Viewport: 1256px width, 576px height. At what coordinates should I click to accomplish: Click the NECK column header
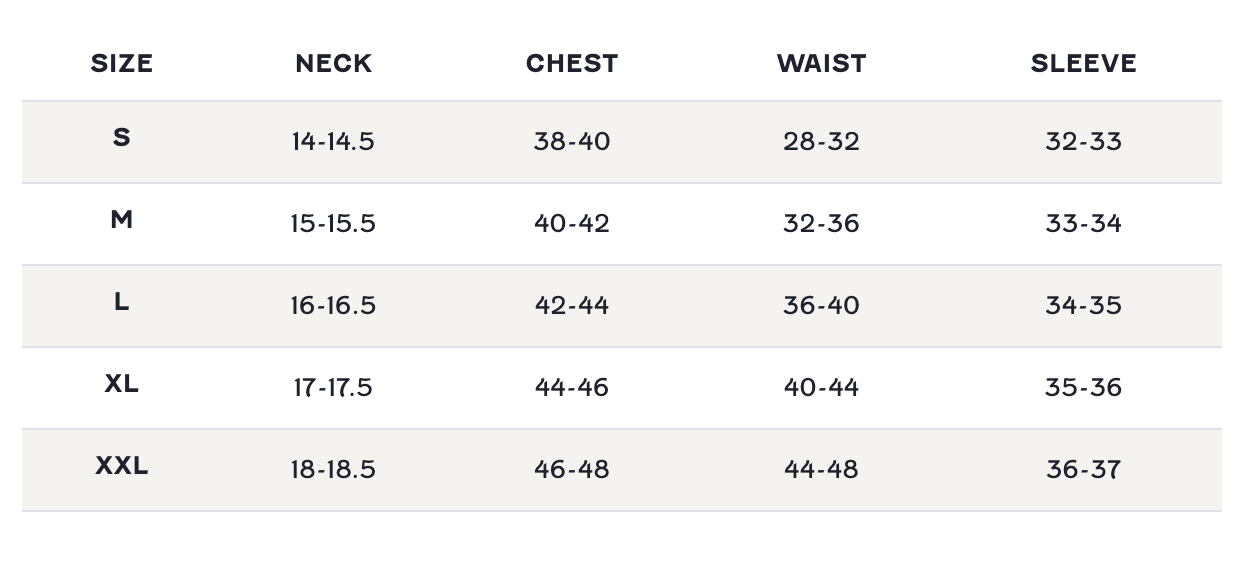333,64
